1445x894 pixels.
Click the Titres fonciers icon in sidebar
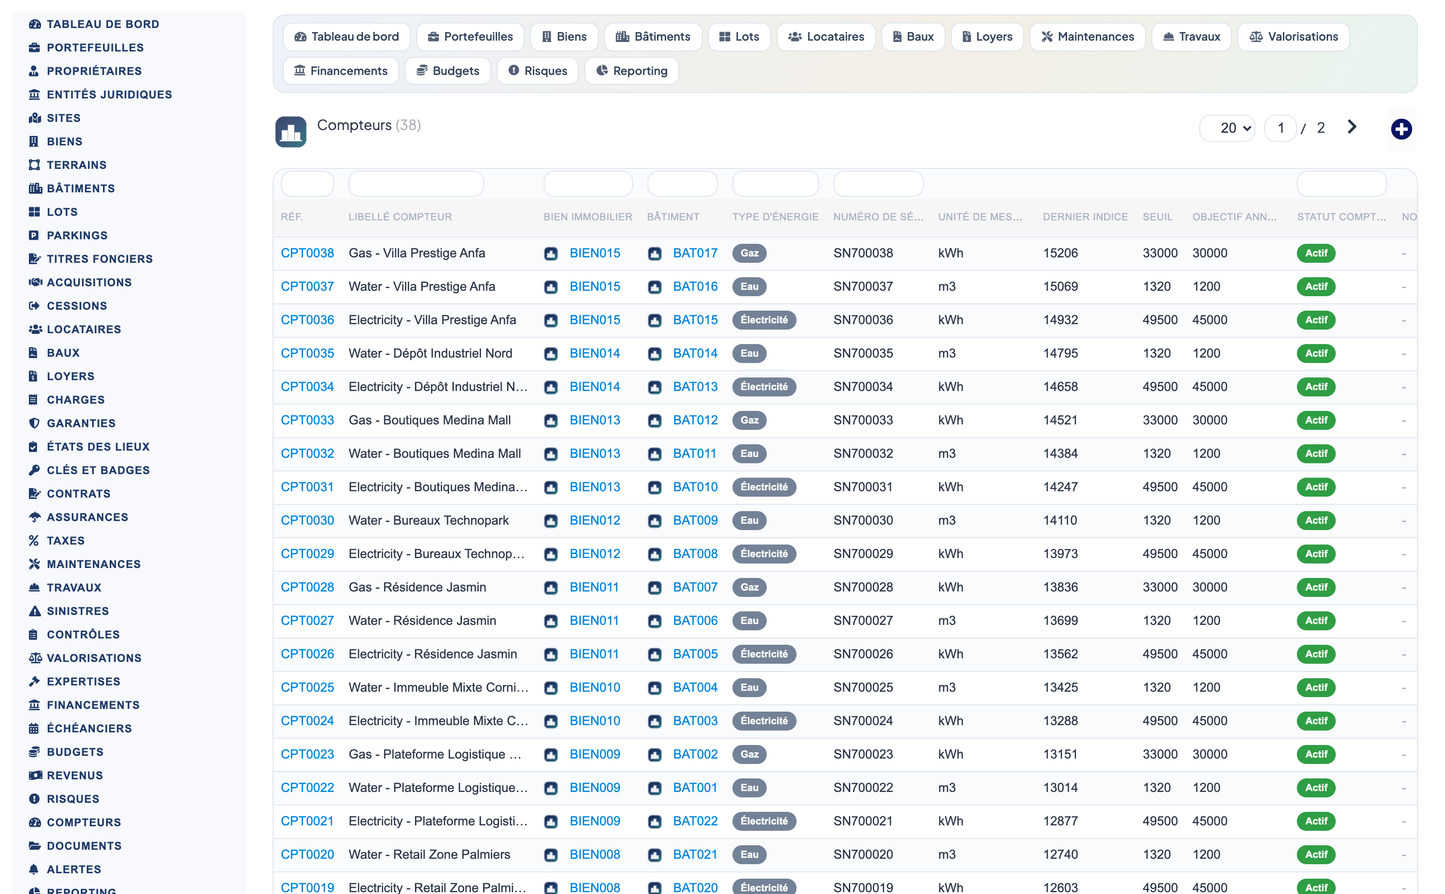coord(35,259)
